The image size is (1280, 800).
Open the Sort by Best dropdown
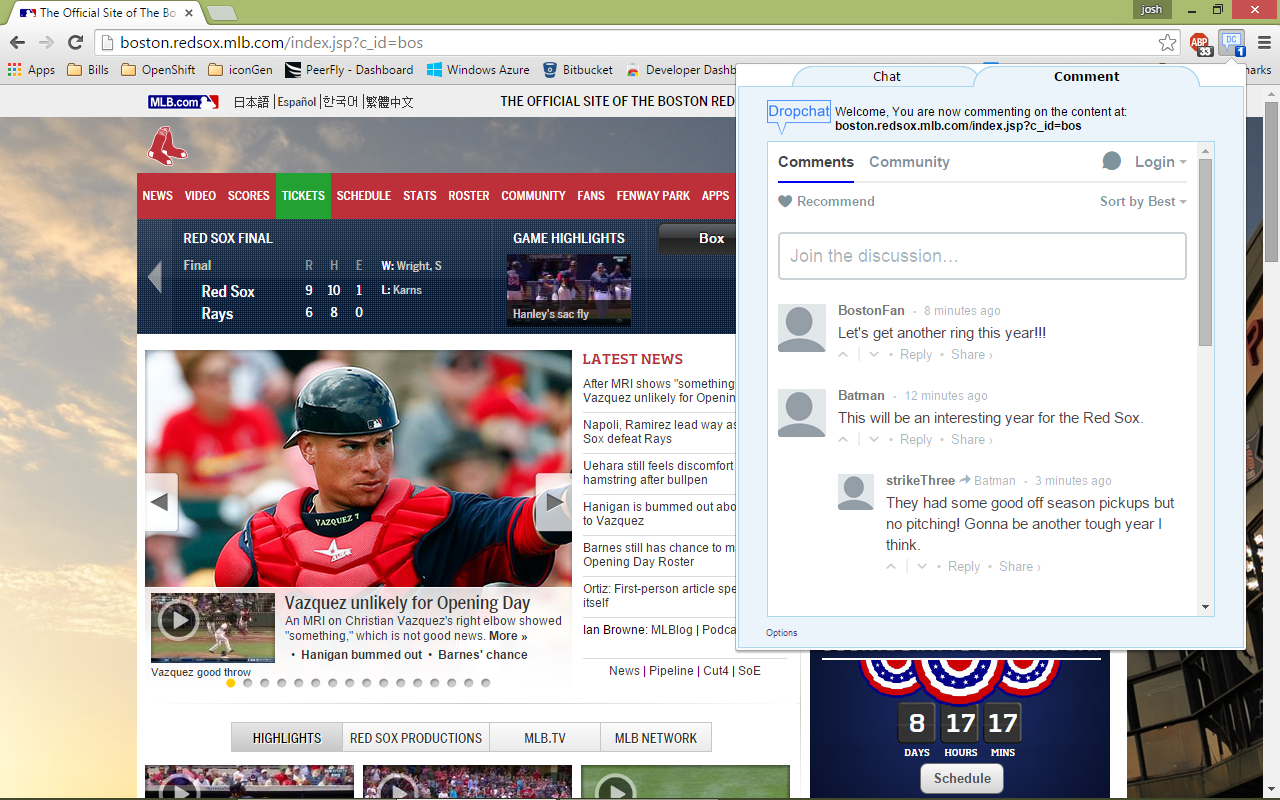1143,201
